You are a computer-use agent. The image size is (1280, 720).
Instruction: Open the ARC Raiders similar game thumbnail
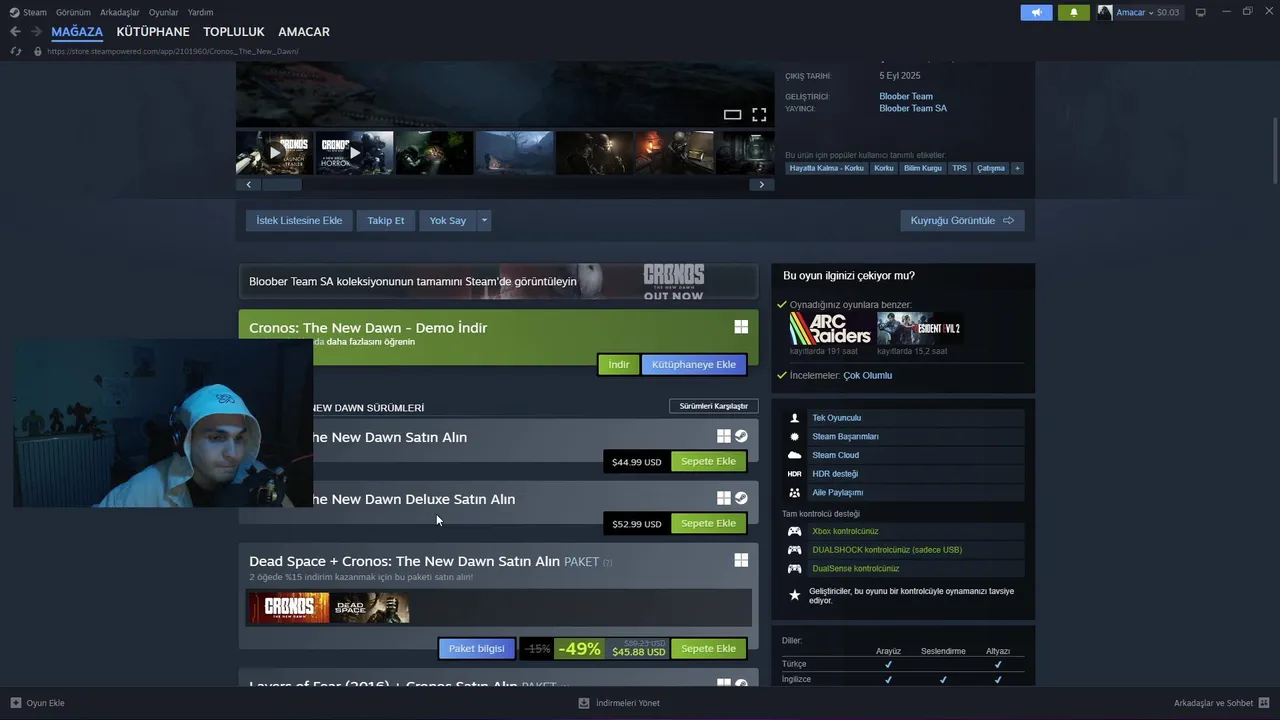click(830, 328)
